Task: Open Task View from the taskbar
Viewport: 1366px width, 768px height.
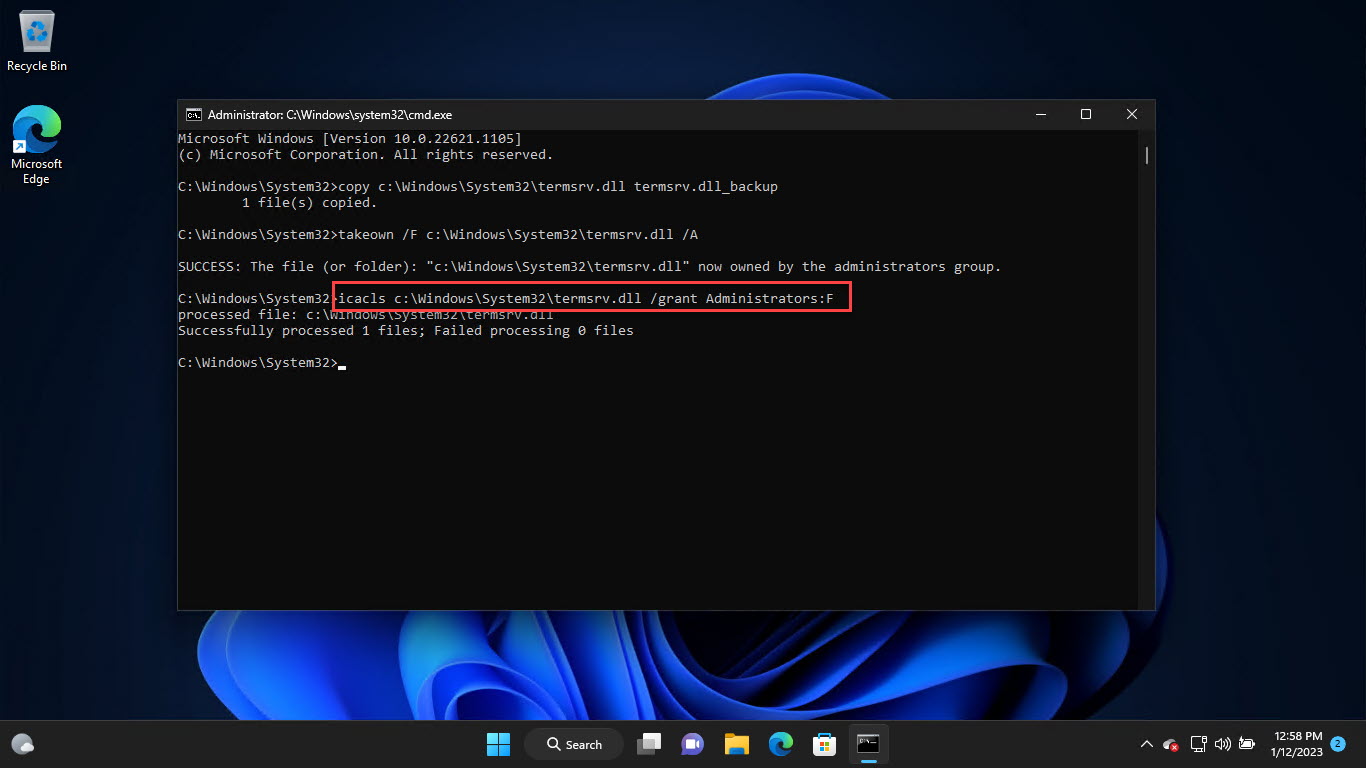Action: (x=651, y=744)
